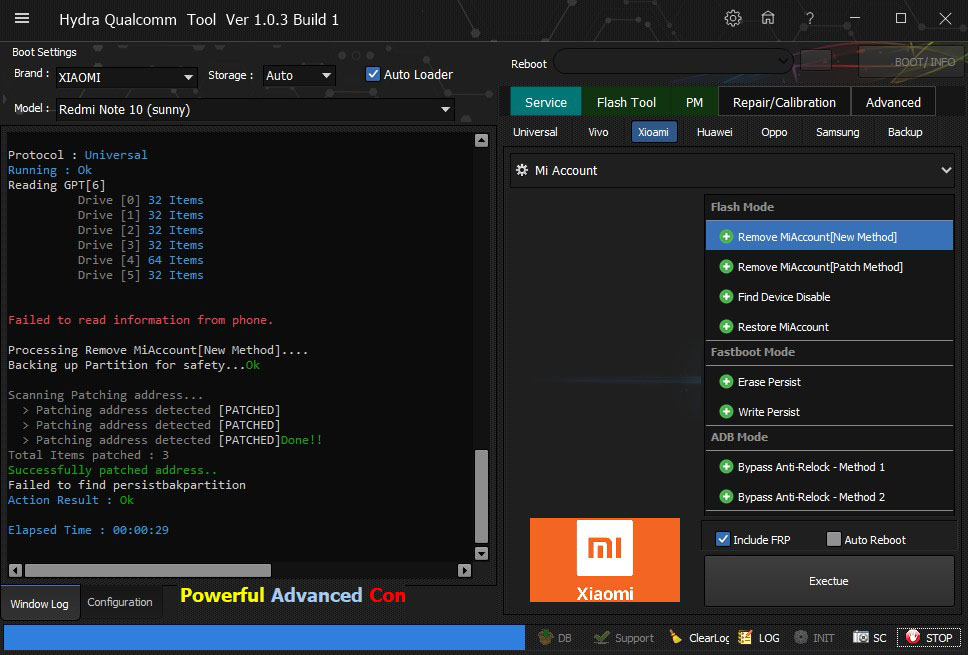Enable the Auto Reboot checkbox
The height and width of the screenshot is (655, 968).
(x=834, y=540)
